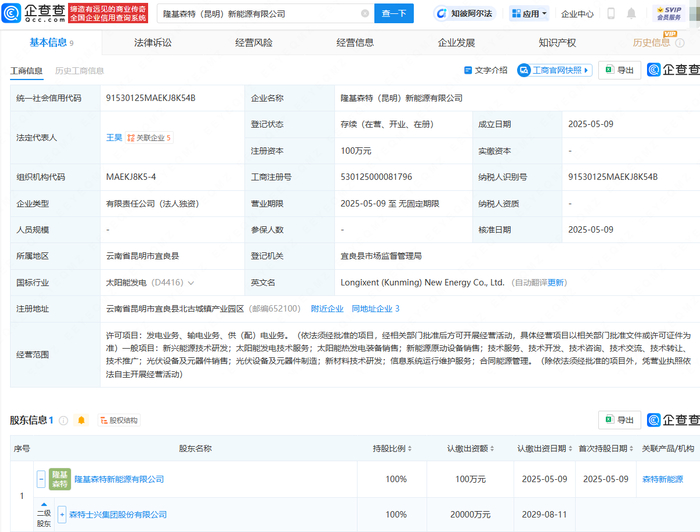Expand the 森特士兴集团股份有限公司 row
The height and width of the screenshot is (532, 700).
coord(62,514)
